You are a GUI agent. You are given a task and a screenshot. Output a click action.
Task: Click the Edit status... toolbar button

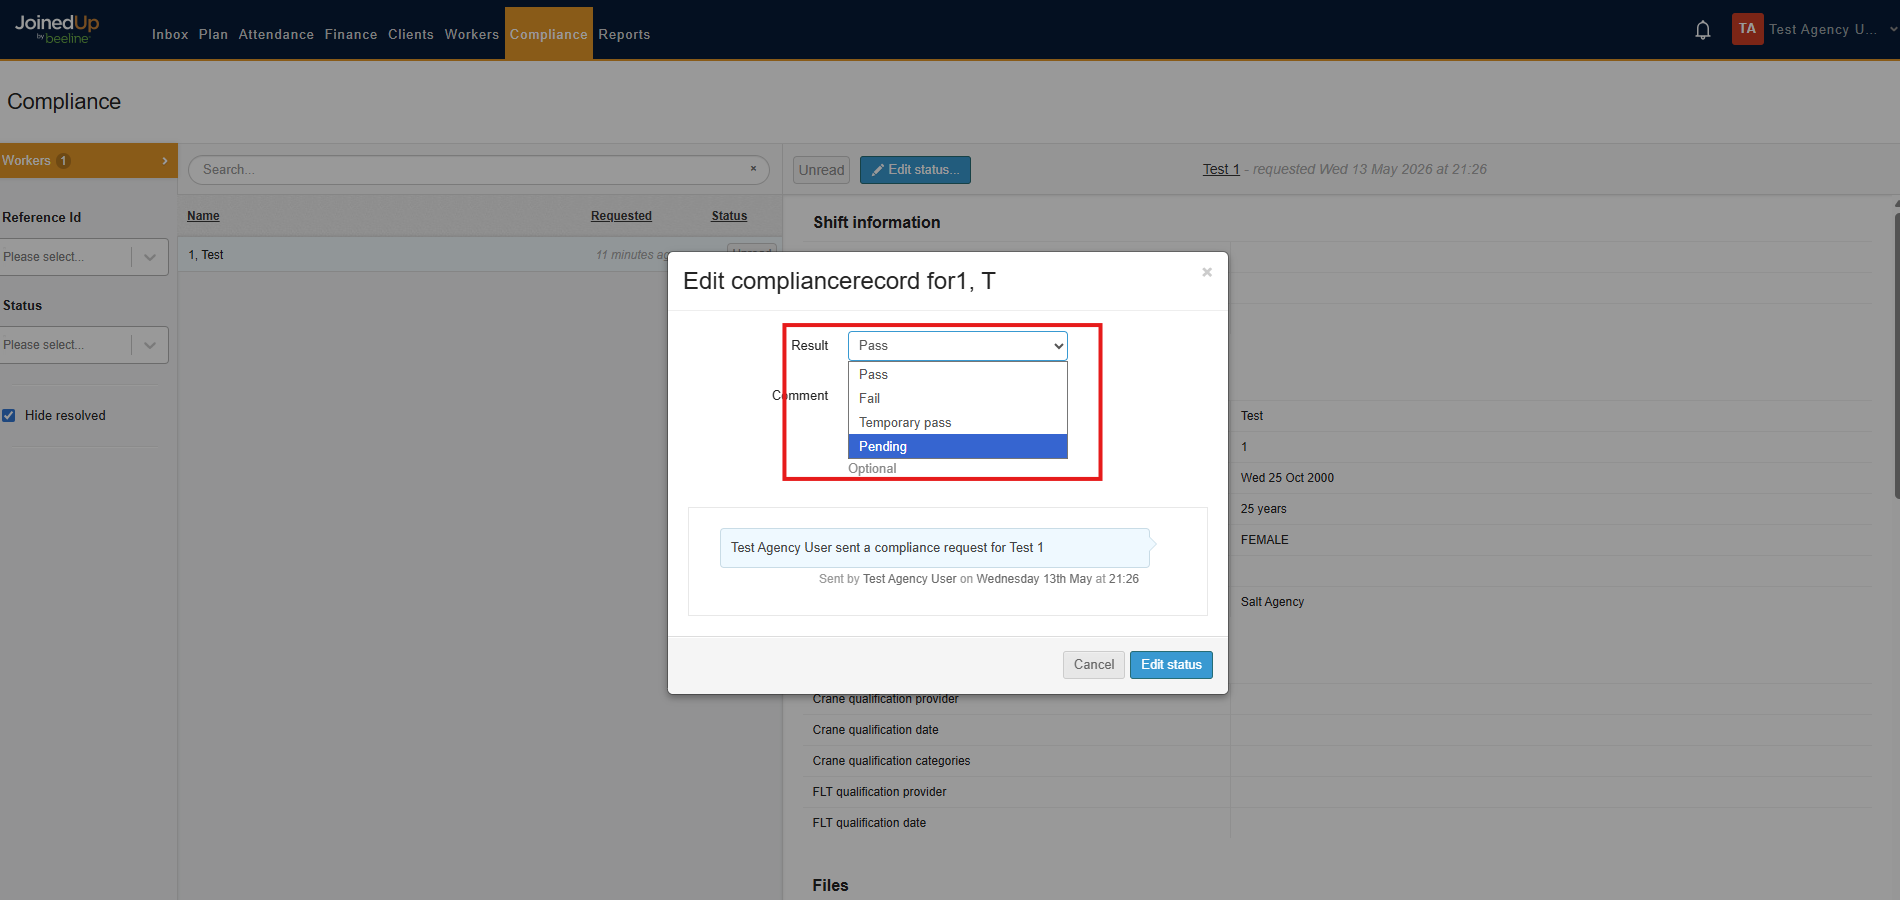[x=915, y=170]
